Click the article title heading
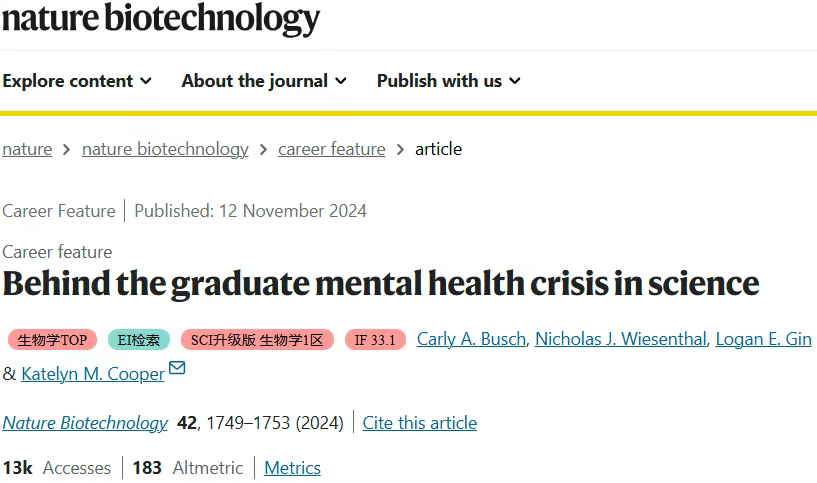 381,284
